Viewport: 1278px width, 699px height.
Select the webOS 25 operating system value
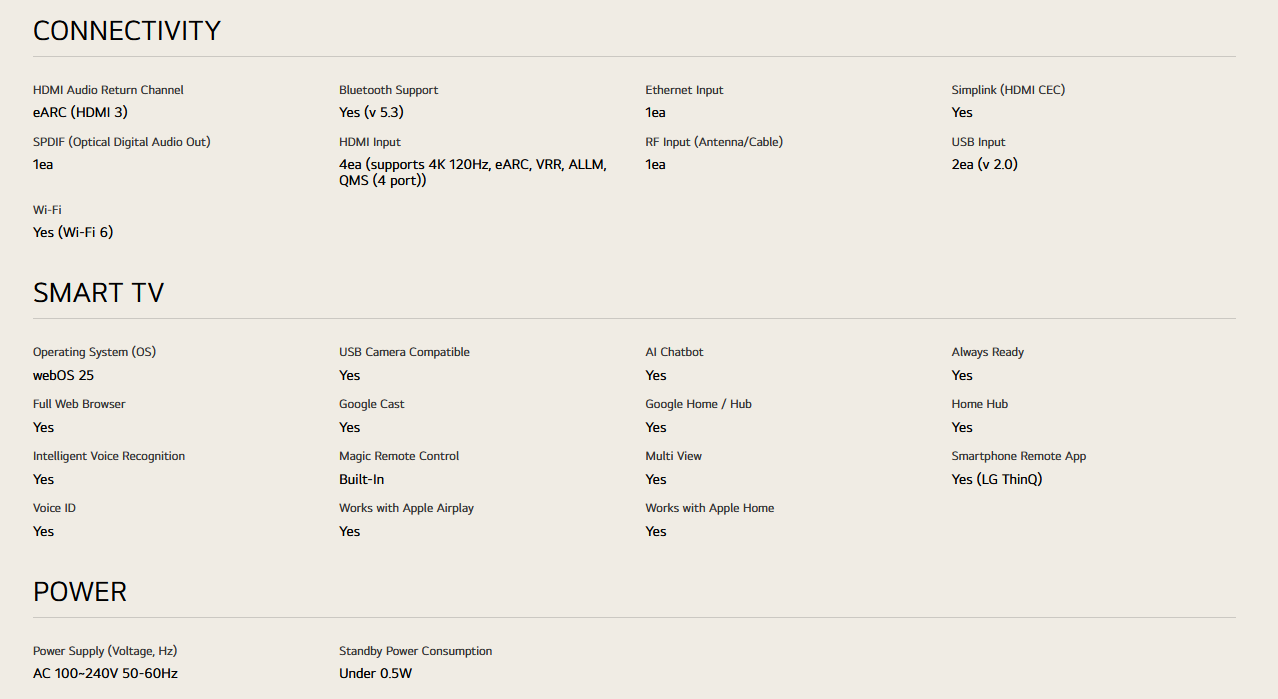(x=63, y=375)
